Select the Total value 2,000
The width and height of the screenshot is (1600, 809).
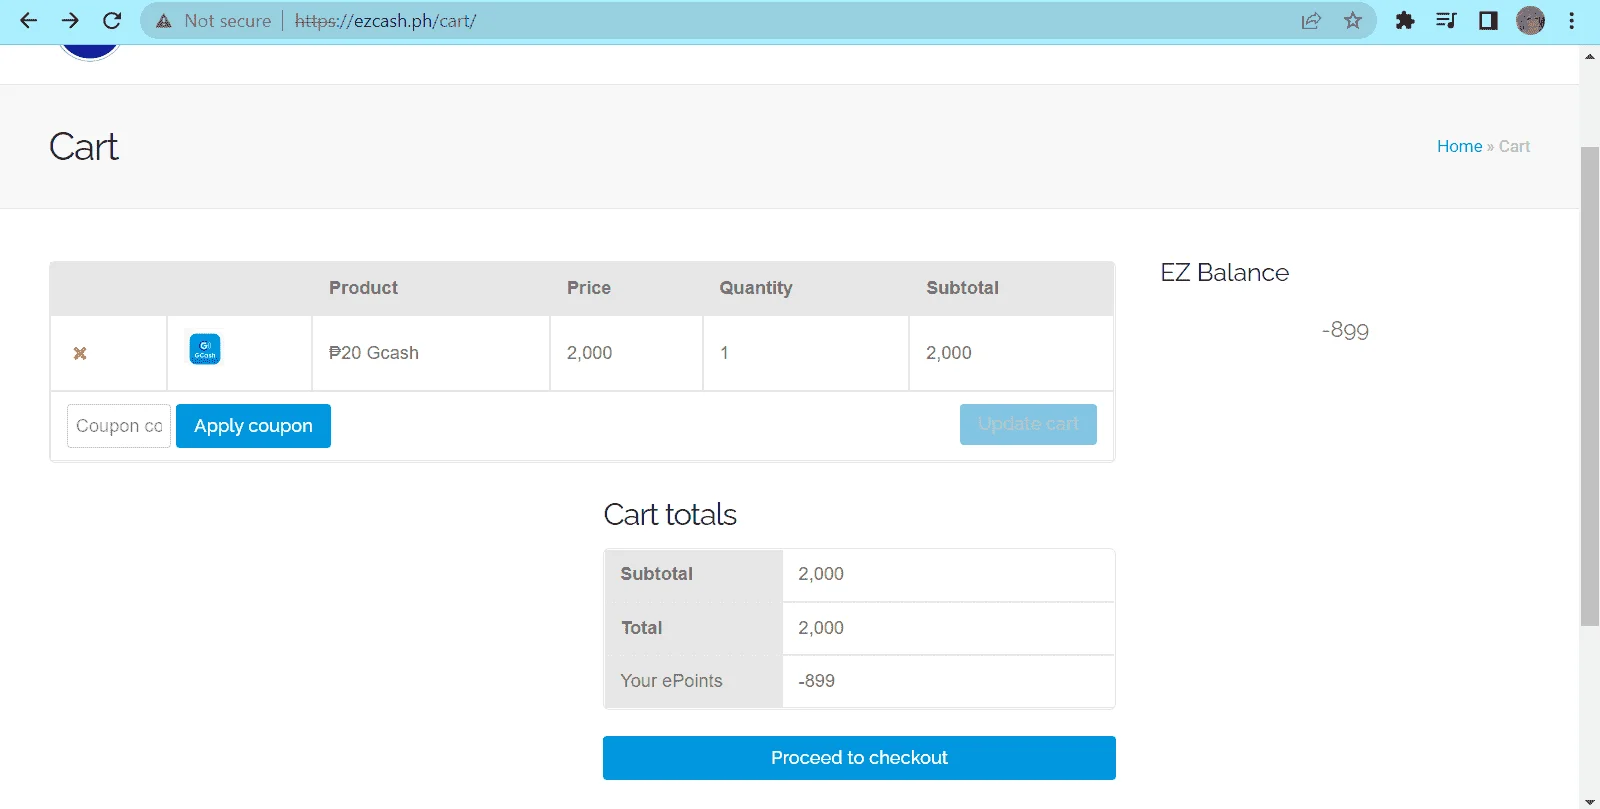tap(821, 628)
